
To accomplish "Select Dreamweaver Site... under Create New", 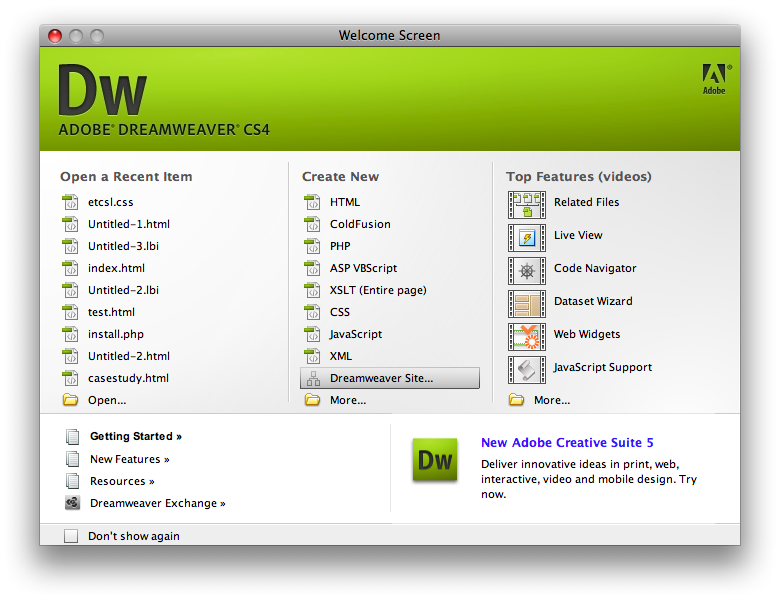I will 381,378.
